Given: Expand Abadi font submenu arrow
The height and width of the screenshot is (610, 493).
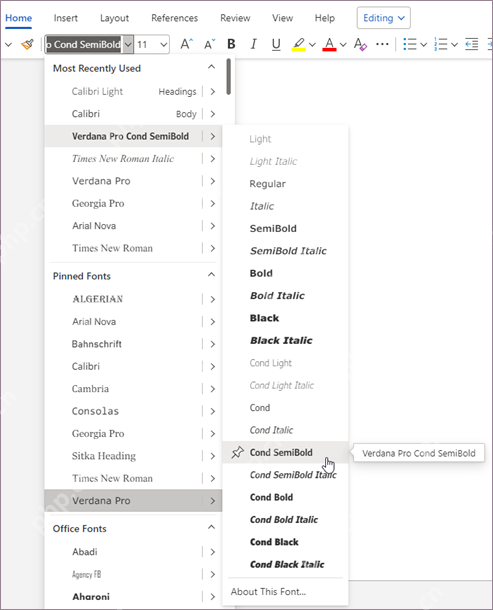Looking at the screenshot, I should pos(212,552).
